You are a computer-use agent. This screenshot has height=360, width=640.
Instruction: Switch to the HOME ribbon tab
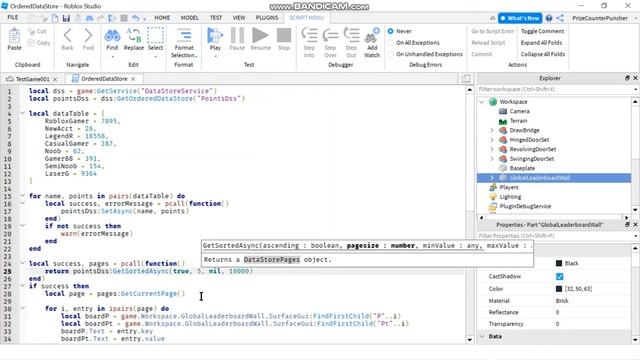click(162, 18)
